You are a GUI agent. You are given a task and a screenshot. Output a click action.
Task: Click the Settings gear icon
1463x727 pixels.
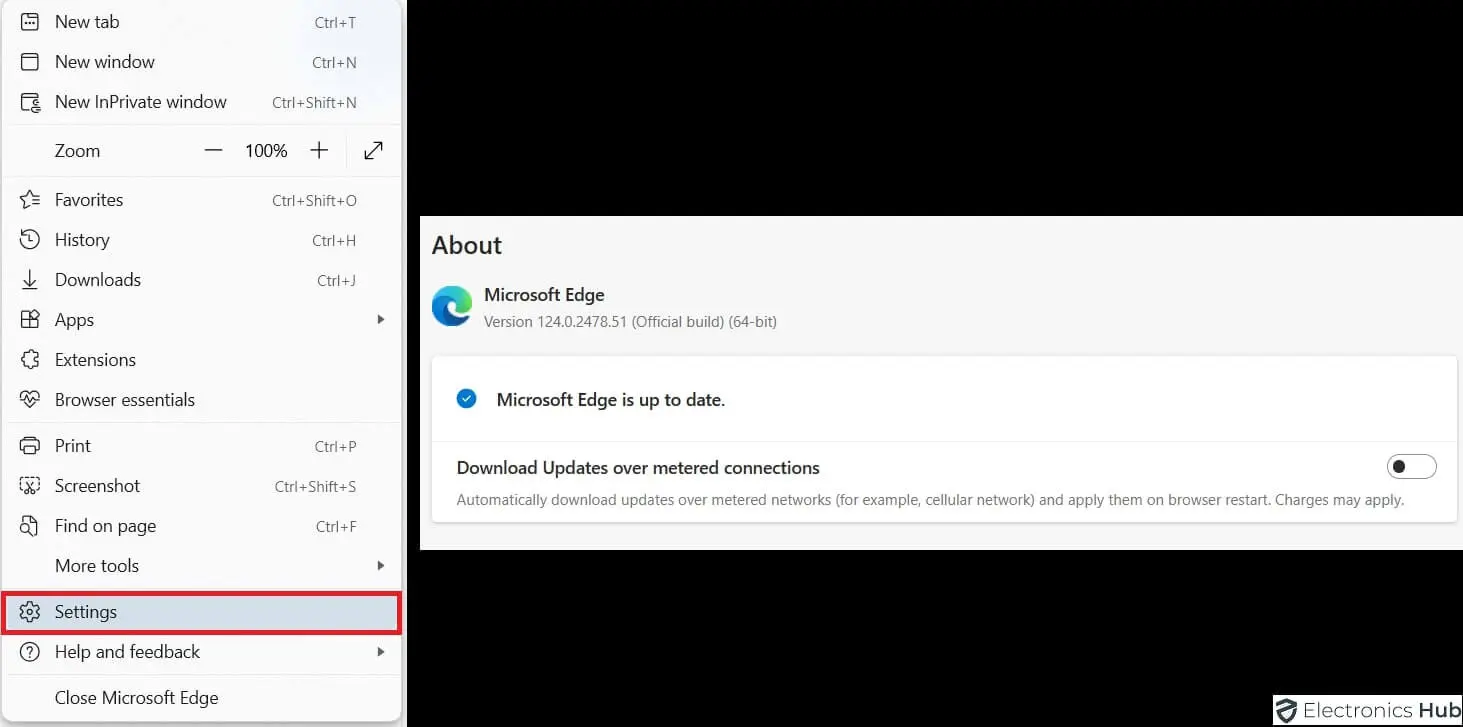tap(30, 612)
